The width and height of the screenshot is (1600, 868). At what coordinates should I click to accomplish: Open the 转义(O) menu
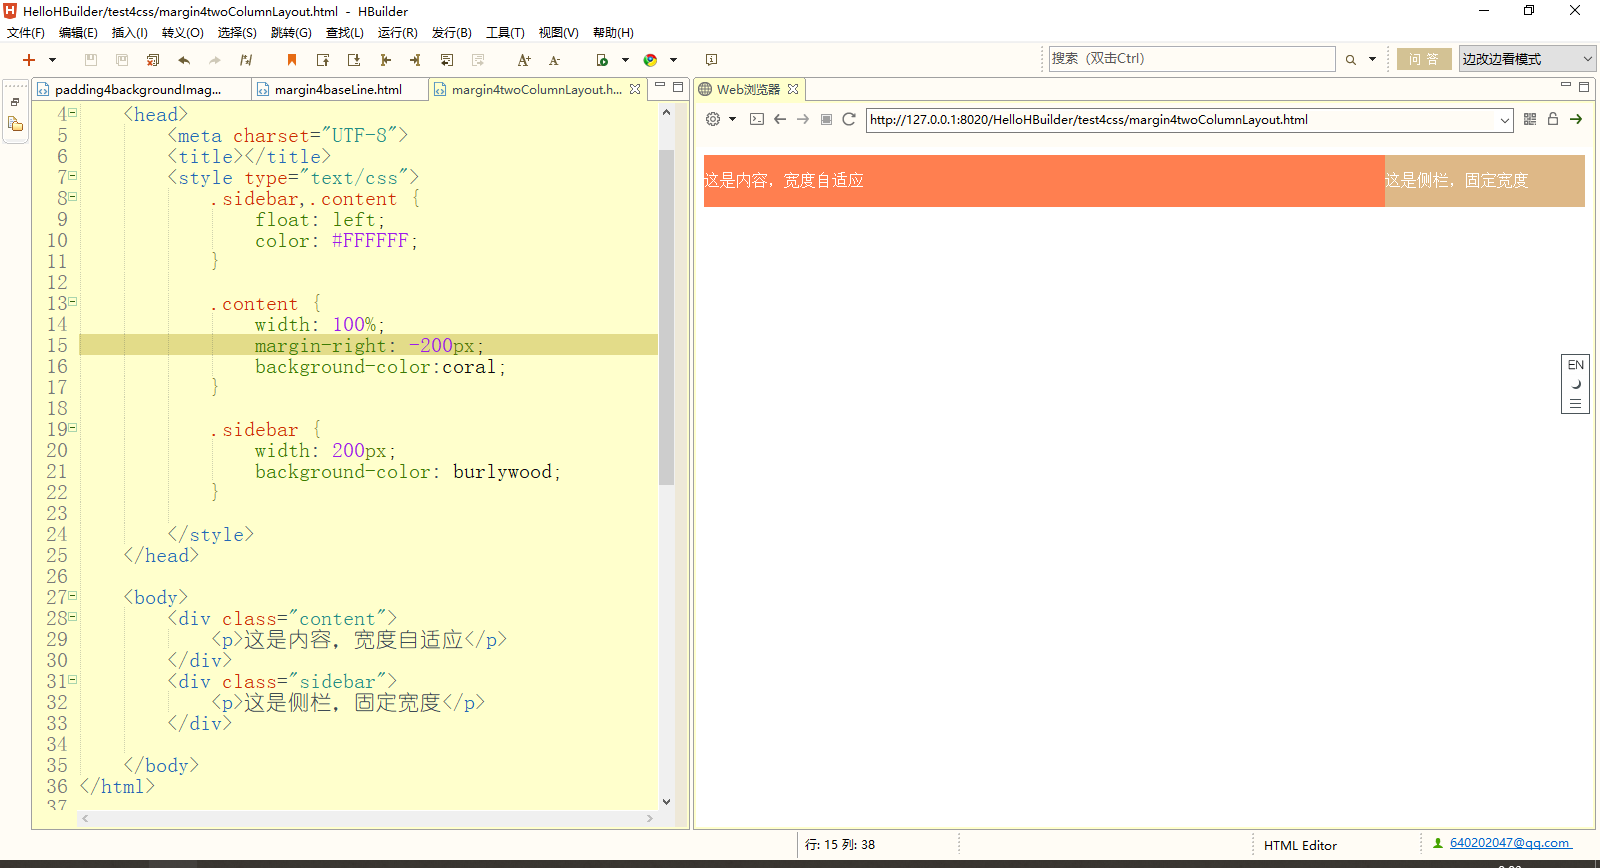coord(183,33)
